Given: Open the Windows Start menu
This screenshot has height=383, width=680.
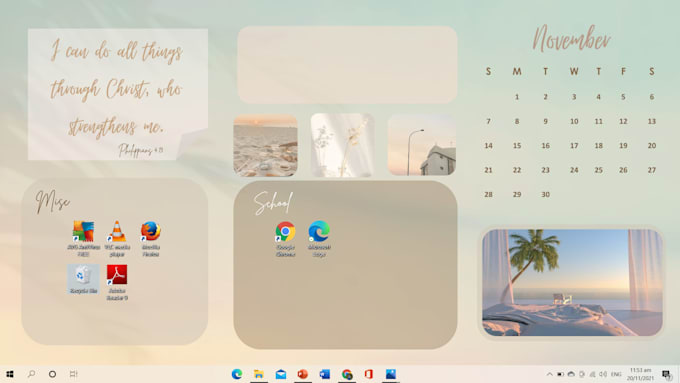Looking at the screenshot, I should click(x=10, y=374).
